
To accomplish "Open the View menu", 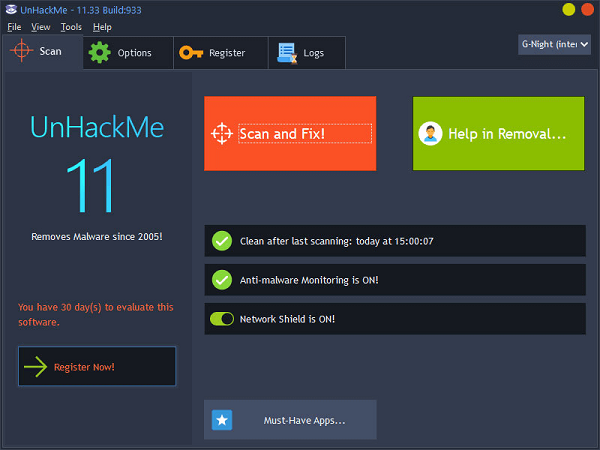I will [41, 27].
